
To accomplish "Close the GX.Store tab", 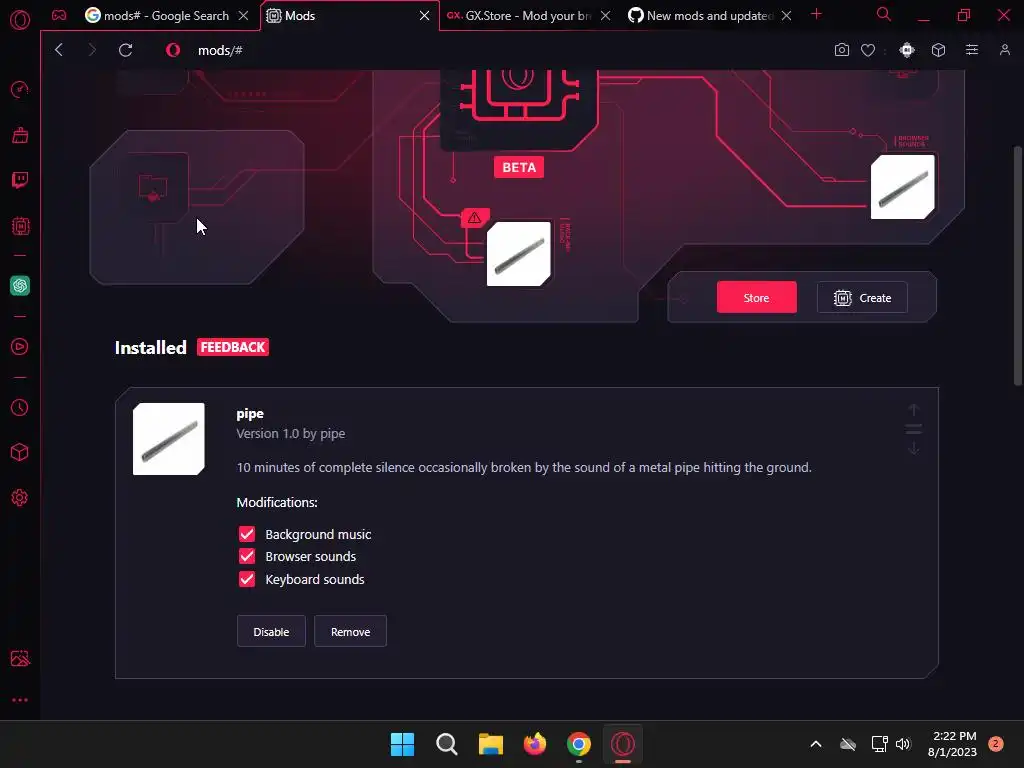I will [x=605, y=16].
